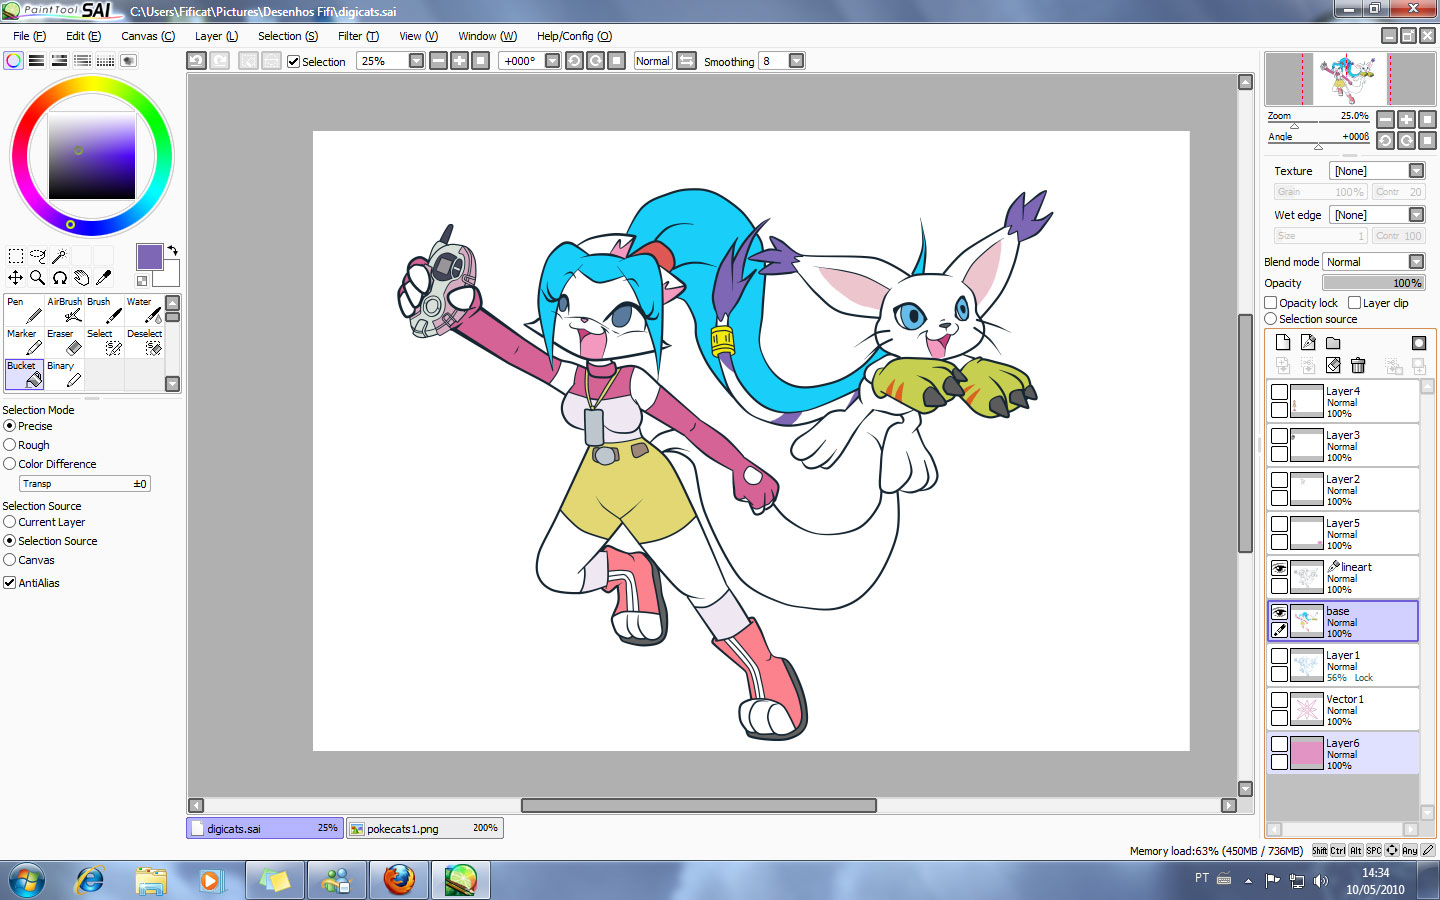This screenshot has width=1440, height=900.
Task: Pick the rectangular selection tool
Action: tap(15, 256)
